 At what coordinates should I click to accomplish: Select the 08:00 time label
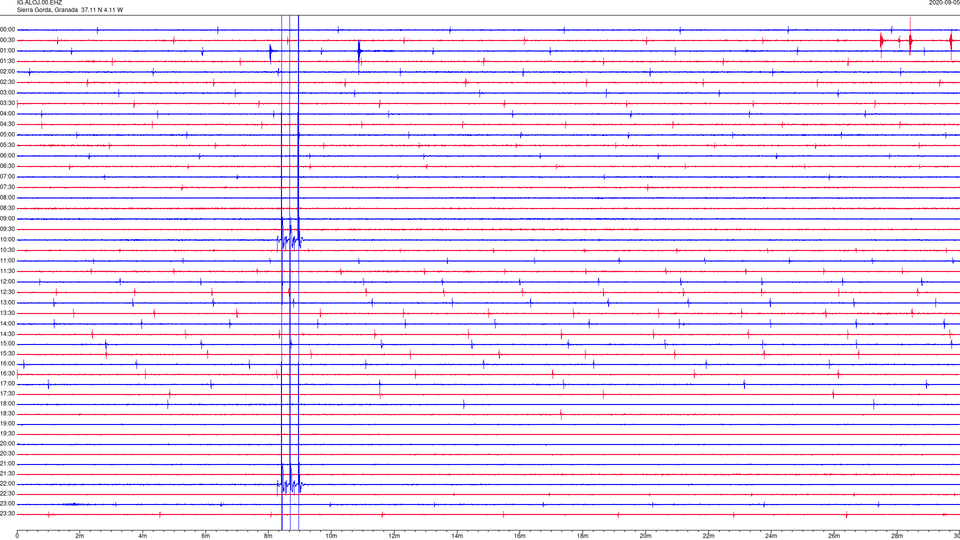7,198
